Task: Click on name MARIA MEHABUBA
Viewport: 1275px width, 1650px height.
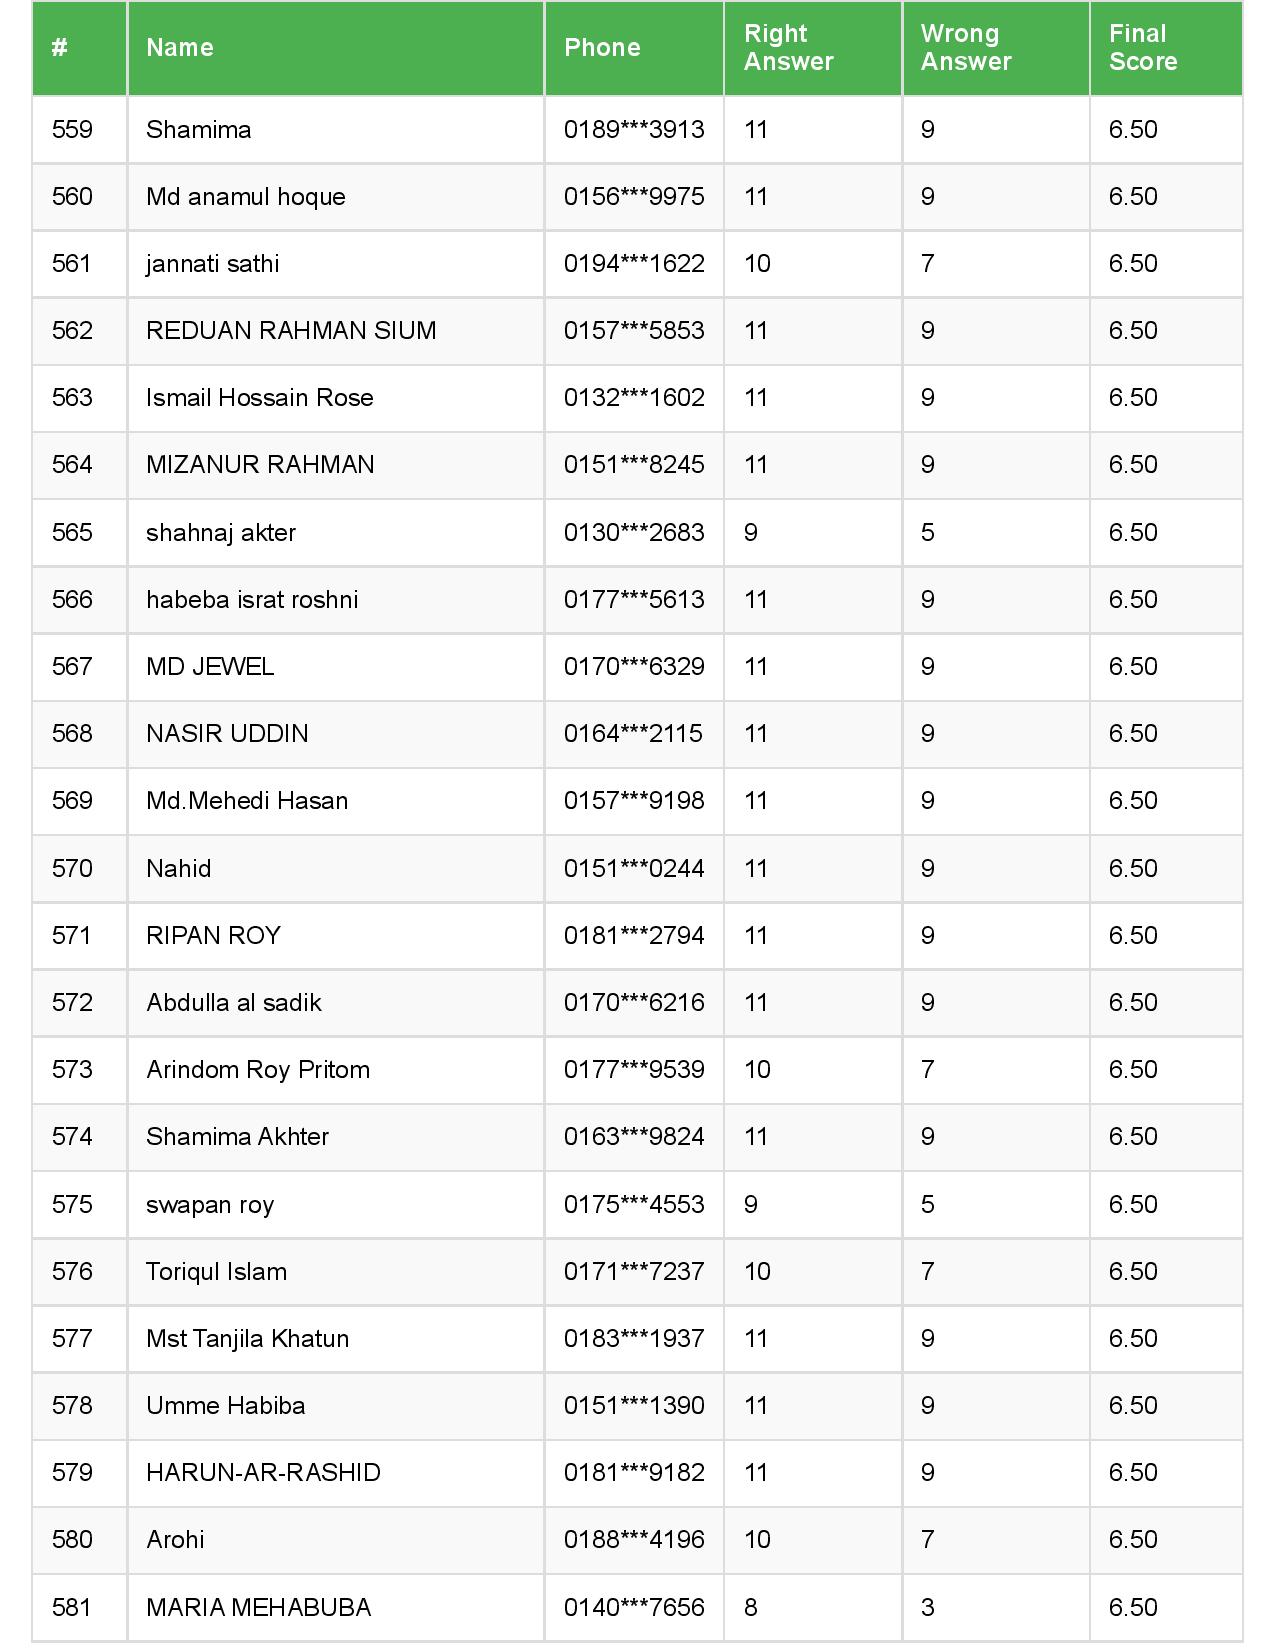Action: [258, 1607]
